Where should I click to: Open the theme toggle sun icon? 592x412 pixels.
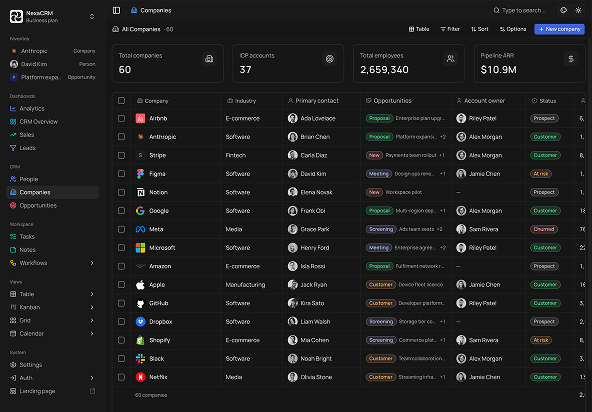[x=578, y=11]
